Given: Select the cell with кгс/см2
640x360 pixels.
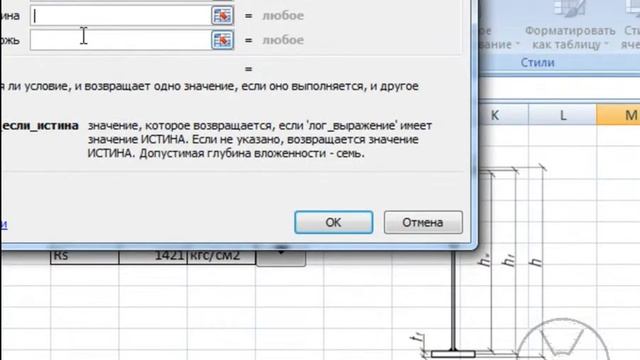Looking at the screenshot, I should (221, 256).
